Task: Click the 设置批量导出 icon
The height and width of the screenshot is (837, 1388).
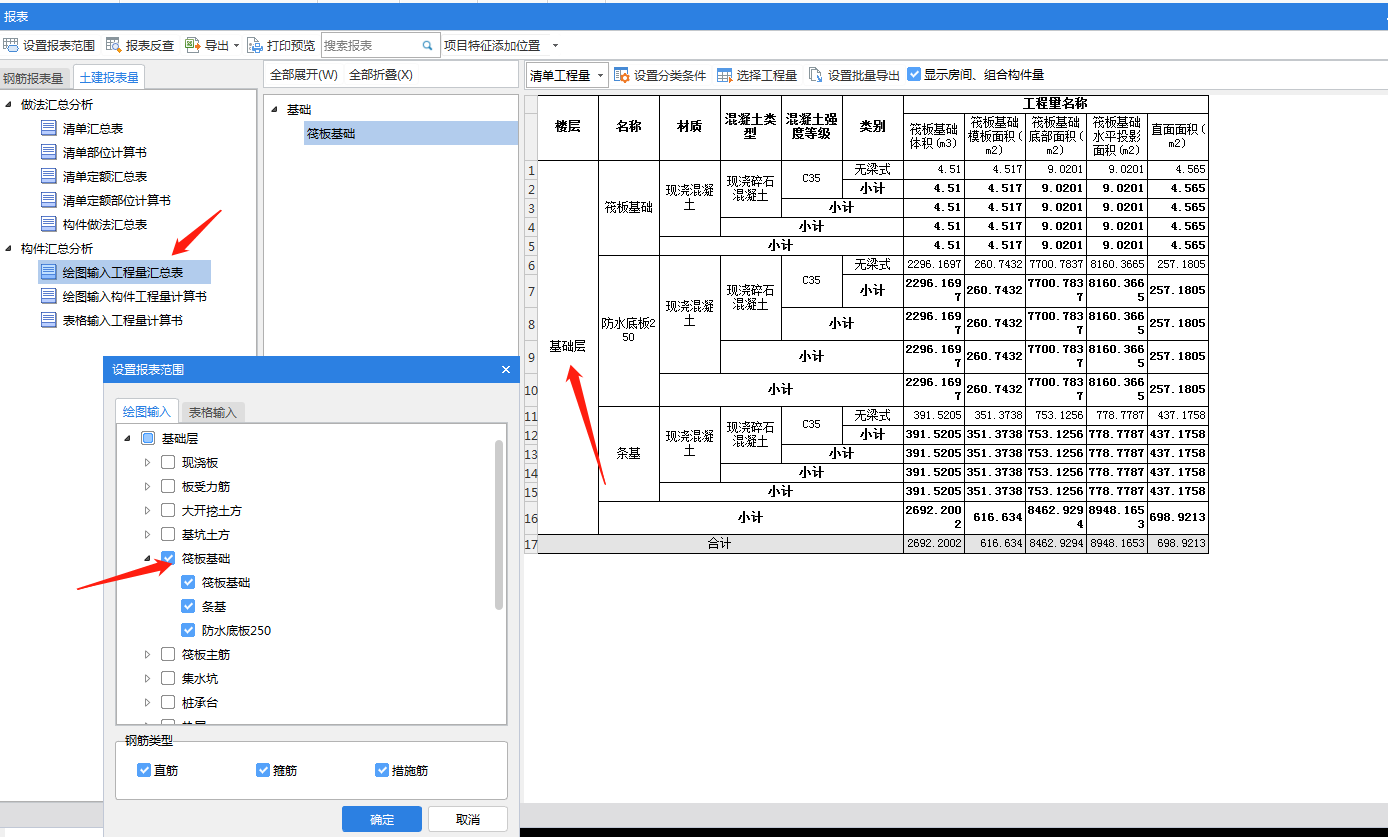Action: pos(816,75)
